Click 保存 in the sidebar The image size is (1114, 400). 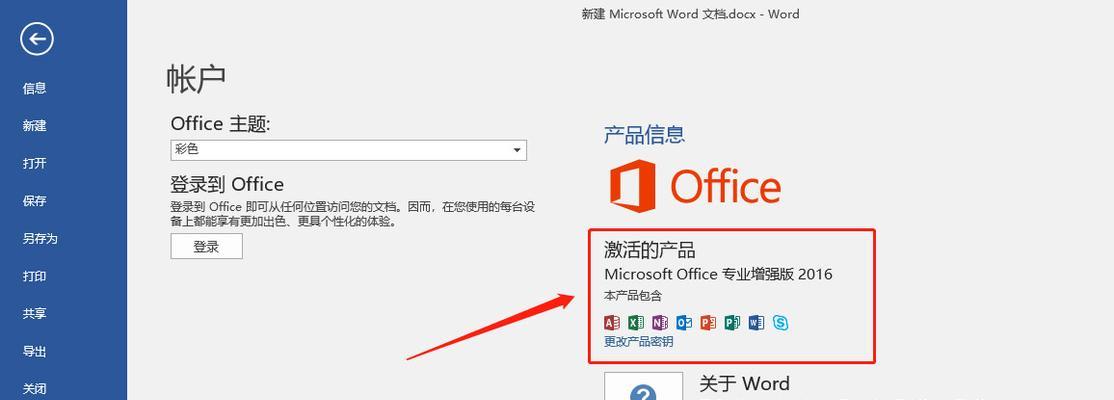point(35,201)
